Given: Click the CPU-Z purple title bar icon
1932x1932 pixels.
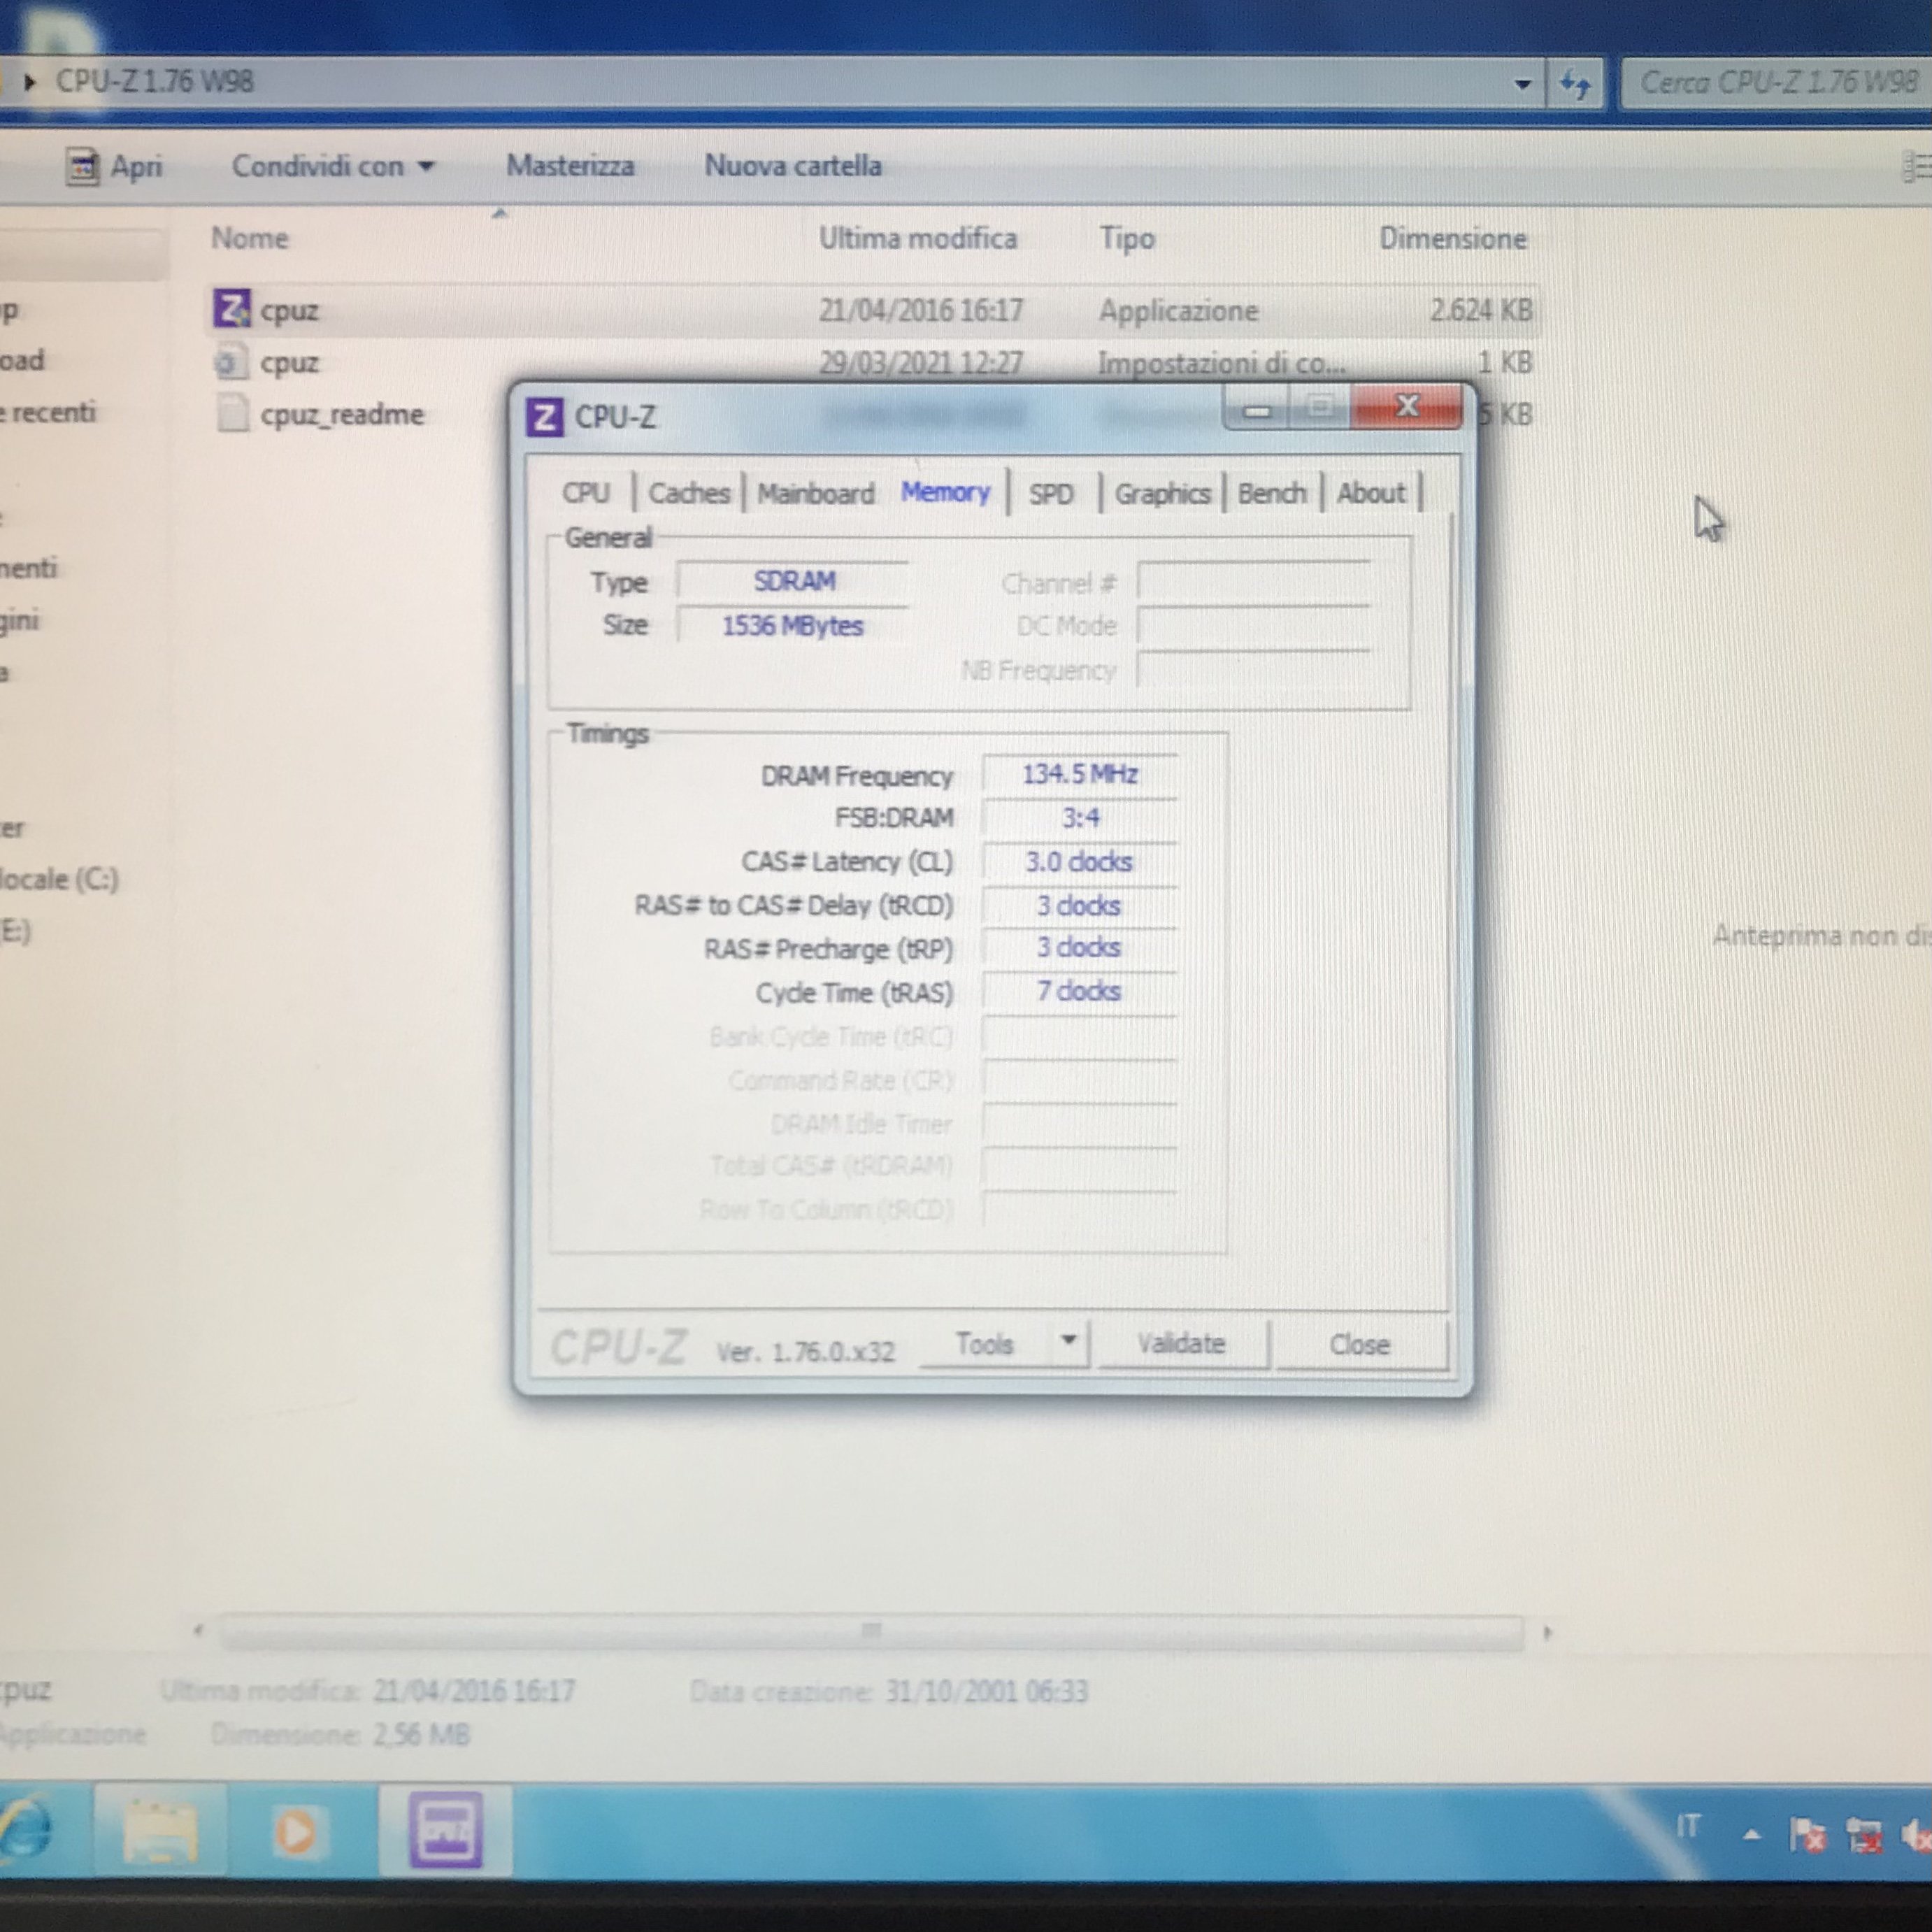Looking at the screenshot, I should tap(544, 417).
